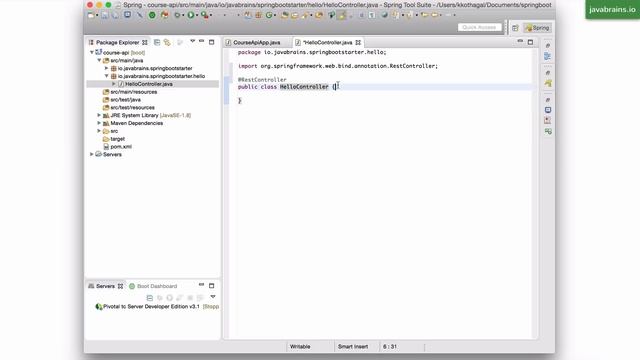The height and width of the screenshot is (360, 640).
Task: Minimize the editor area
Action: click(x=520, y=41)
